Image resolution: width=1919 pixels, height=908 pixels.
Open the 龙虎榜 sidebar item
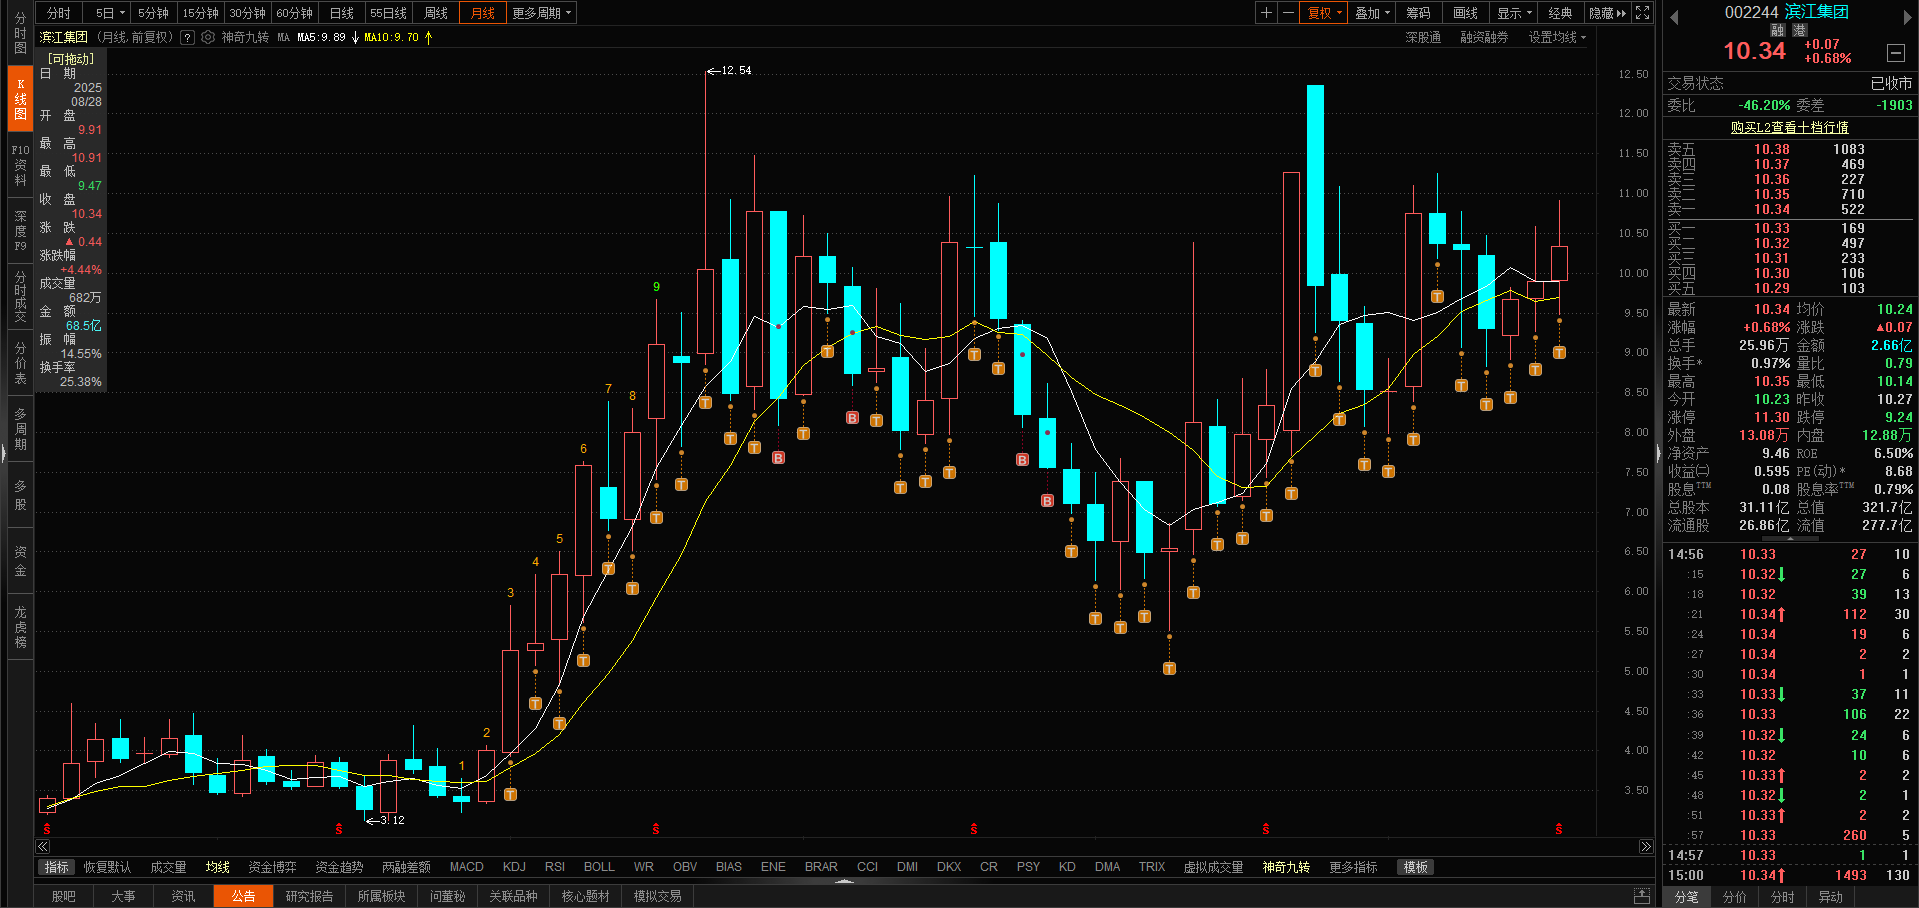pos(20,627)
